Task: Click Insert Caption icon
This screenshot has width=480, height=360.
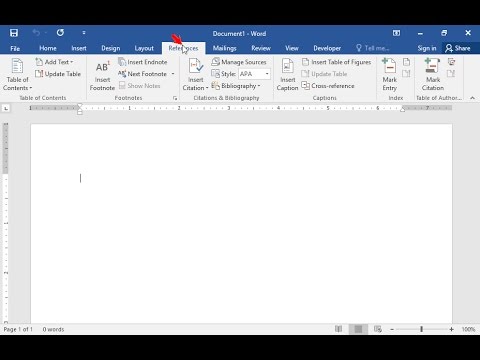Action: point(287,75)
